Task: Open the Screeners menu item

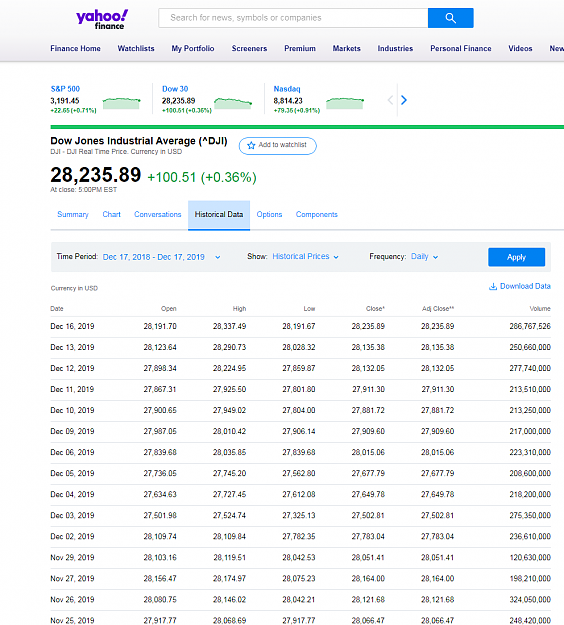Action: pos(250,49)
